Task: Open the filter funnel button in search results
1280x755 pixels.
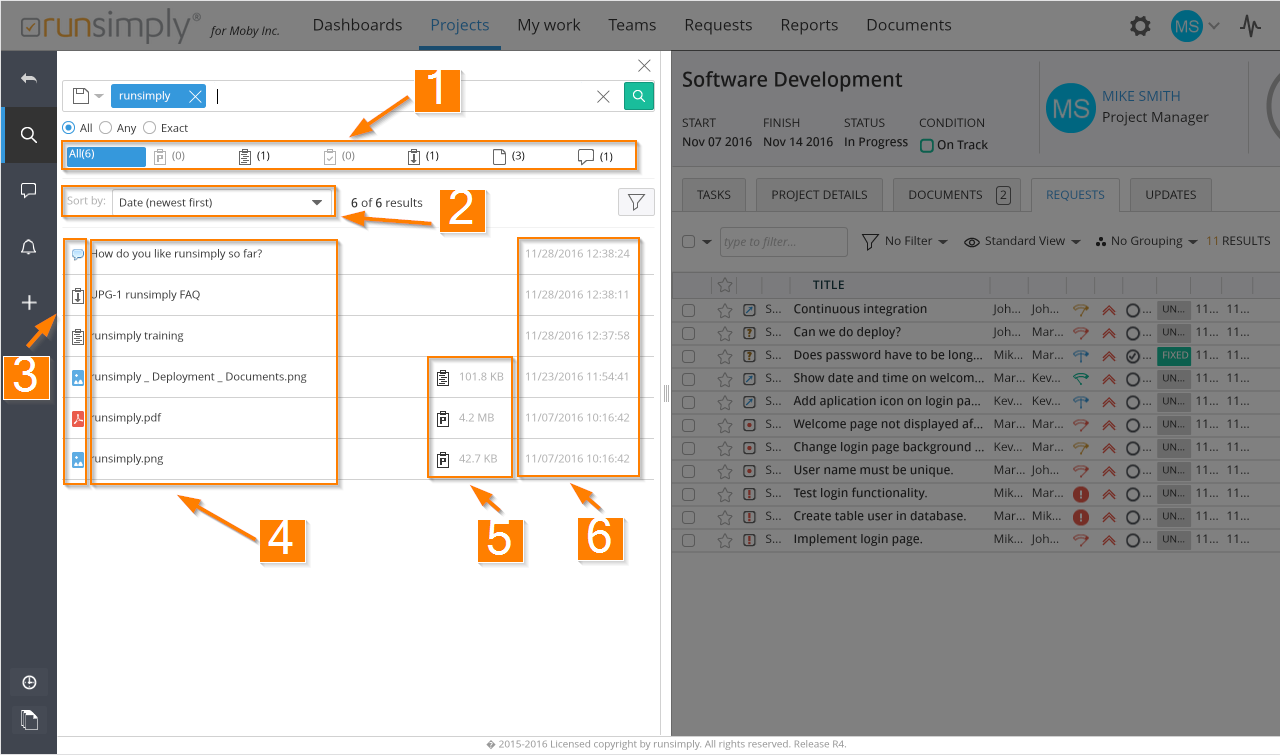Action: [x=636, y=202]
